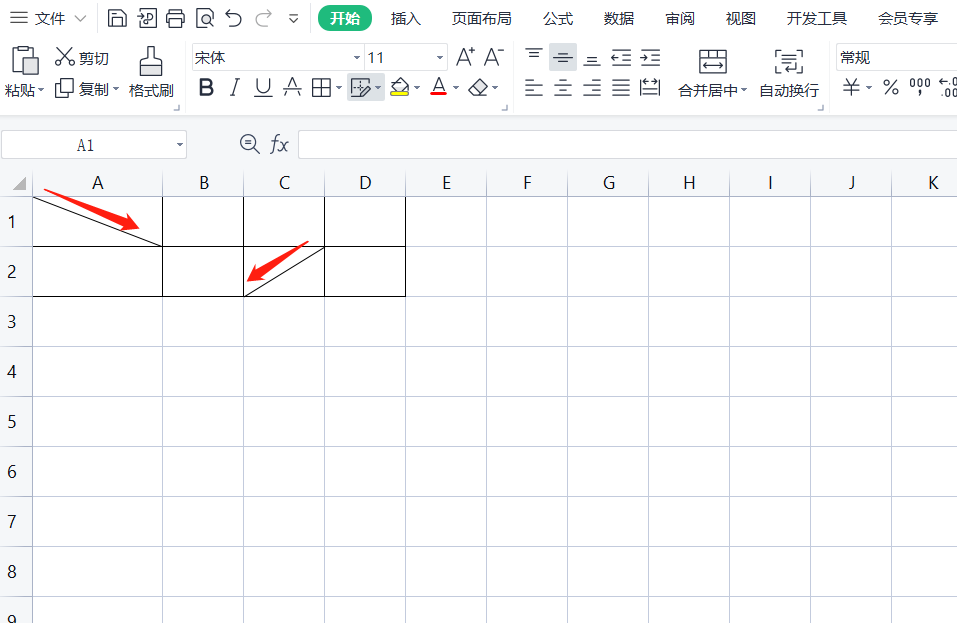
Task: Select the 格式刷 format painter
Action: tap(151, 73)
